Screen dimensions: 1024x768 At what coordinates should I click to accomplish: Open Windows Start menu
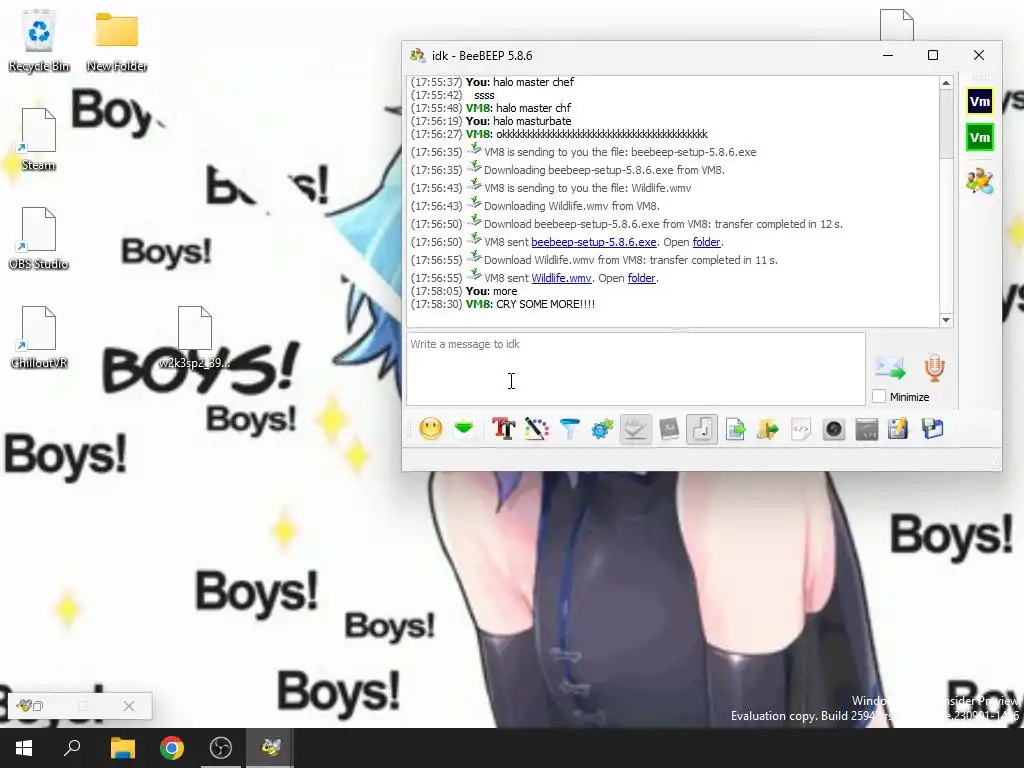coord(24,748)
